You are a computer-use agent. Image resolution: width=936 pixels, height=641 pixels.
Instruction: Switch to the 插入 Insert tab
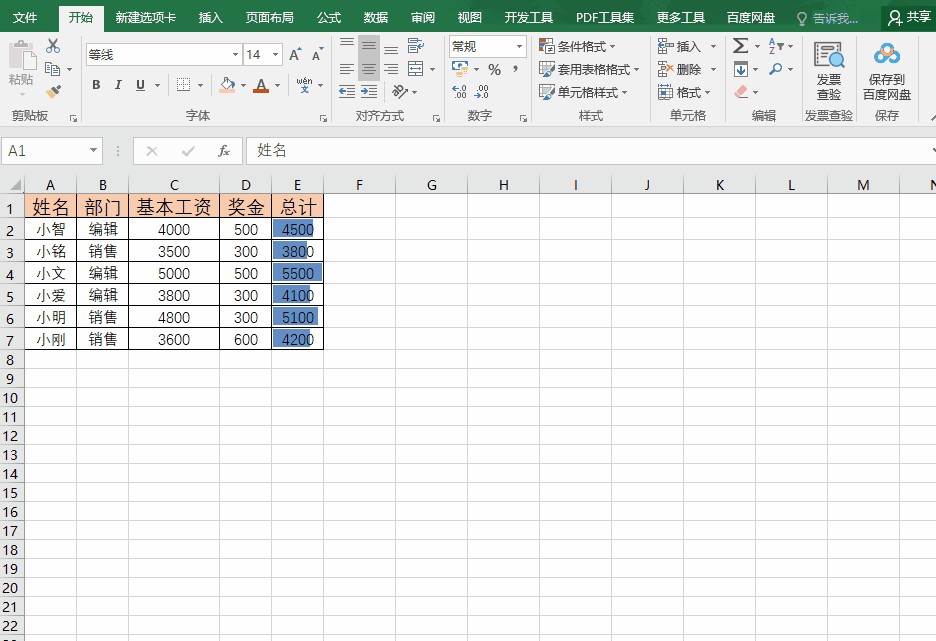[210, 17]
